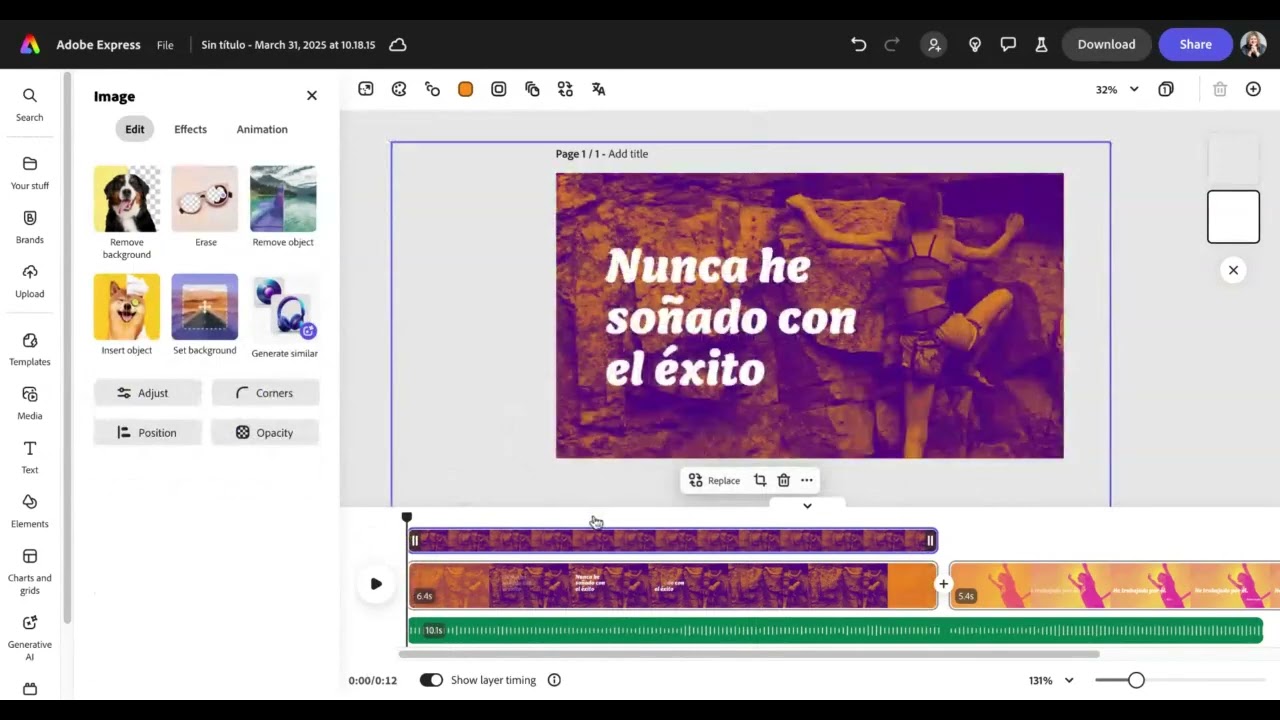This screenshot has height=720, width=1280.
Task: Open the Elements panel
Action: click(30, 511)
